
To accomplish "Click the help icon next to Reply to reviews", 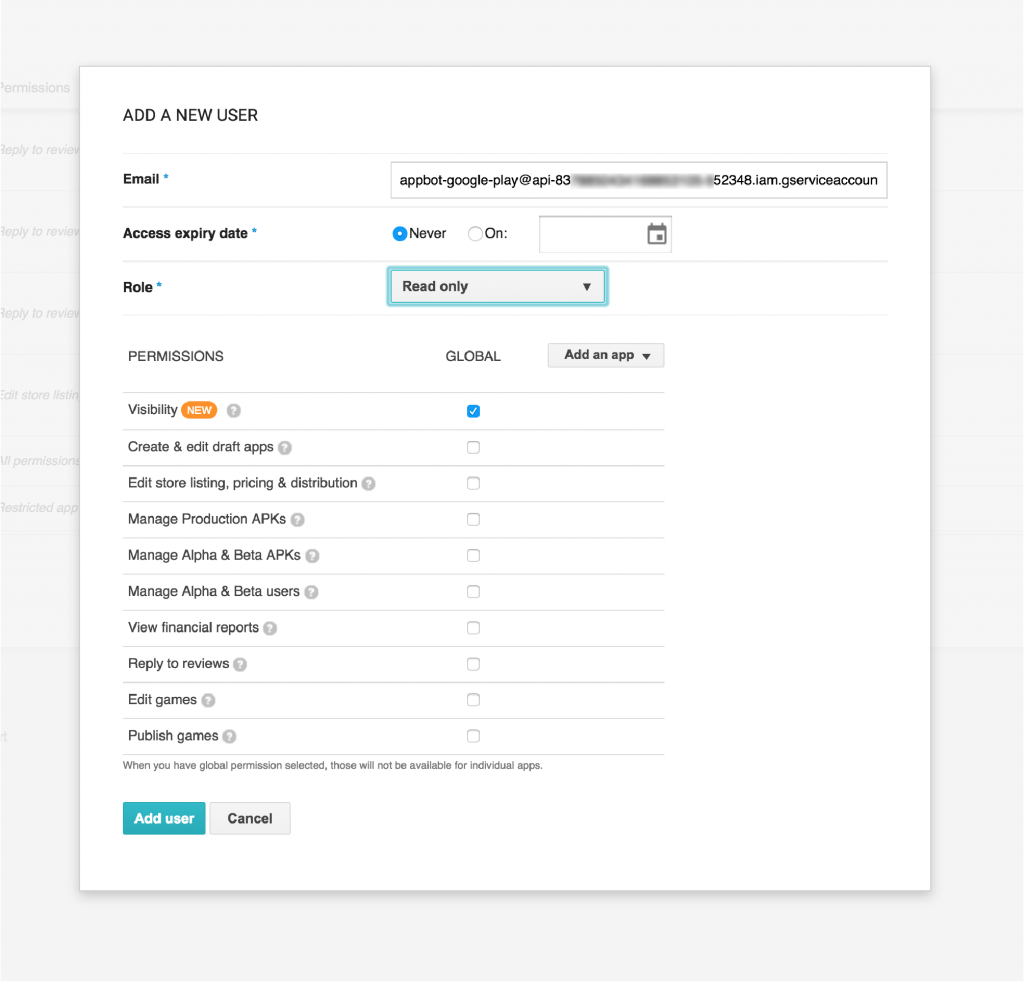I will click(x=240, y=663).
